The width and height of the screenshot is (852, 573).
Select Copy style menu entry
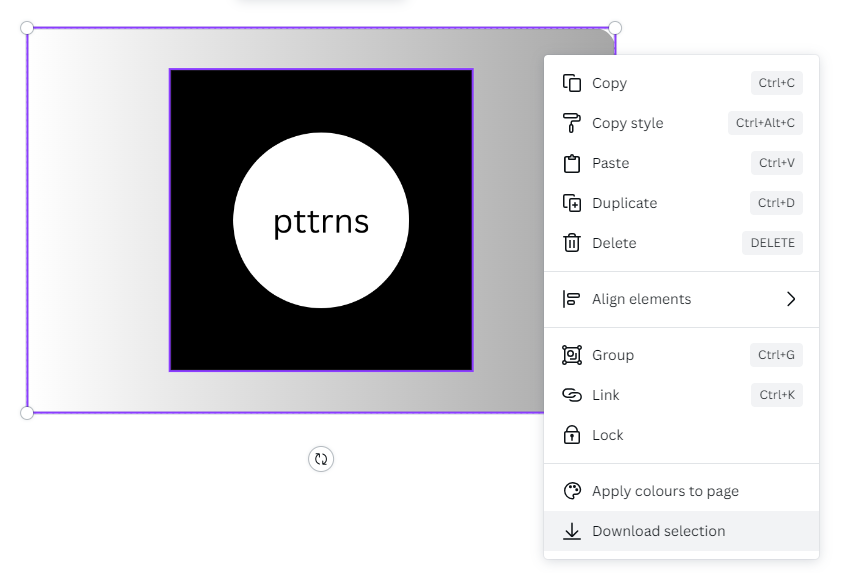[681, 123]
